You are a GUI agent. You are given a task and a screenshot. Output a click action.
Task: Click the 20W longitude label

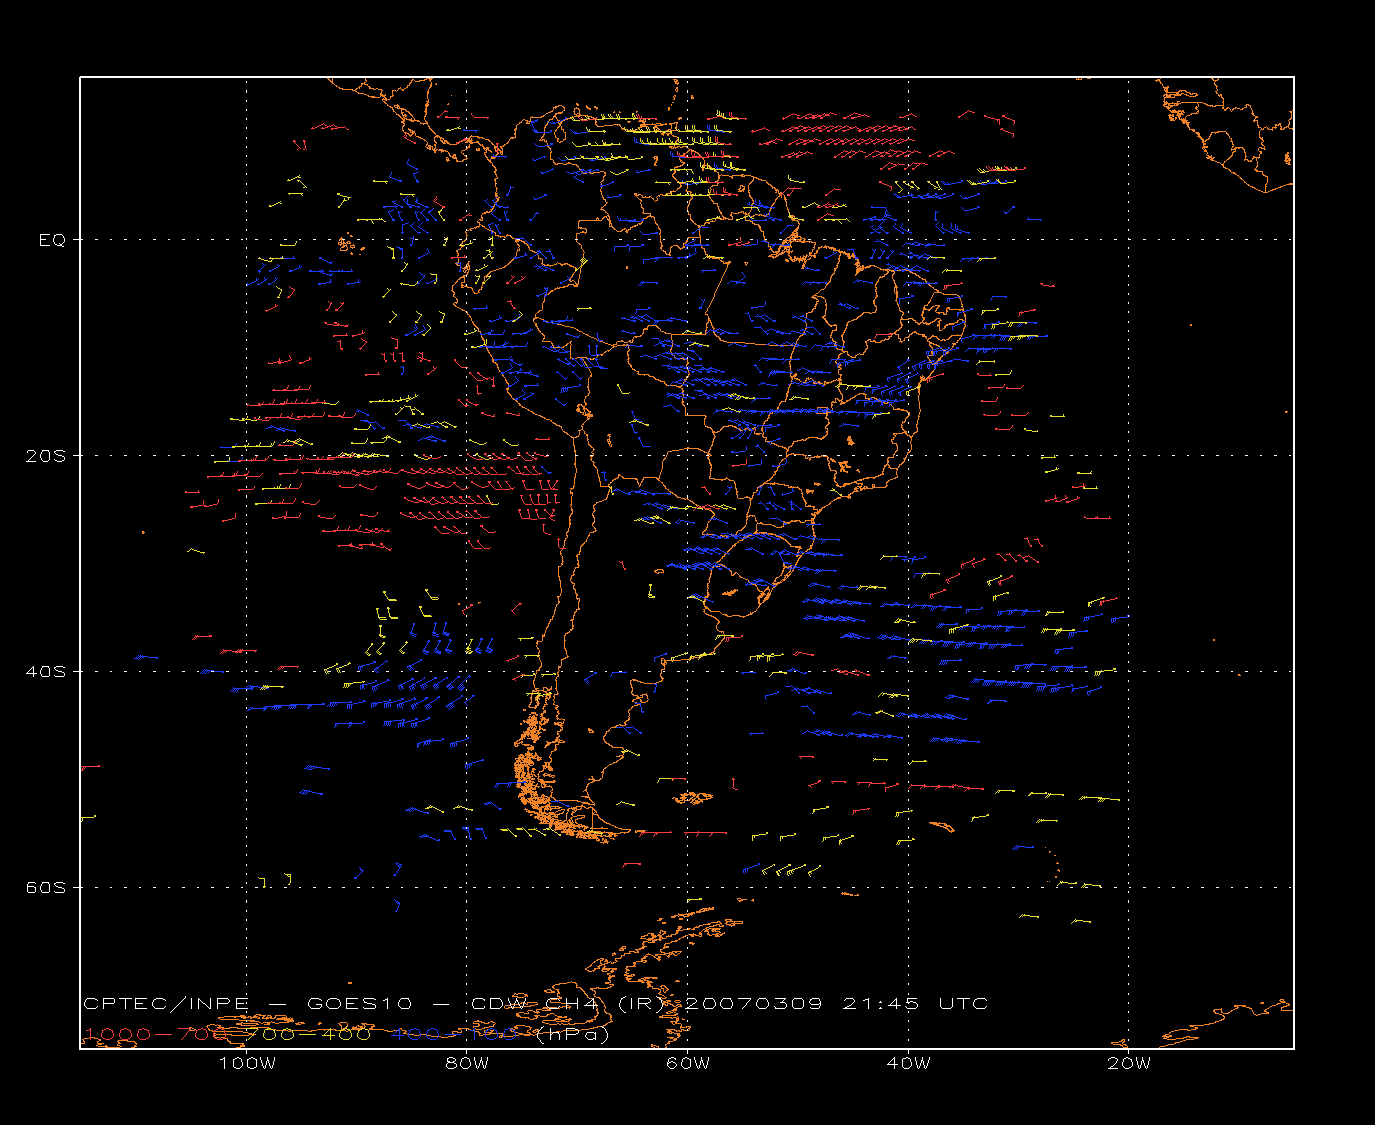pyautogui.click(x=1129, y=1063)
